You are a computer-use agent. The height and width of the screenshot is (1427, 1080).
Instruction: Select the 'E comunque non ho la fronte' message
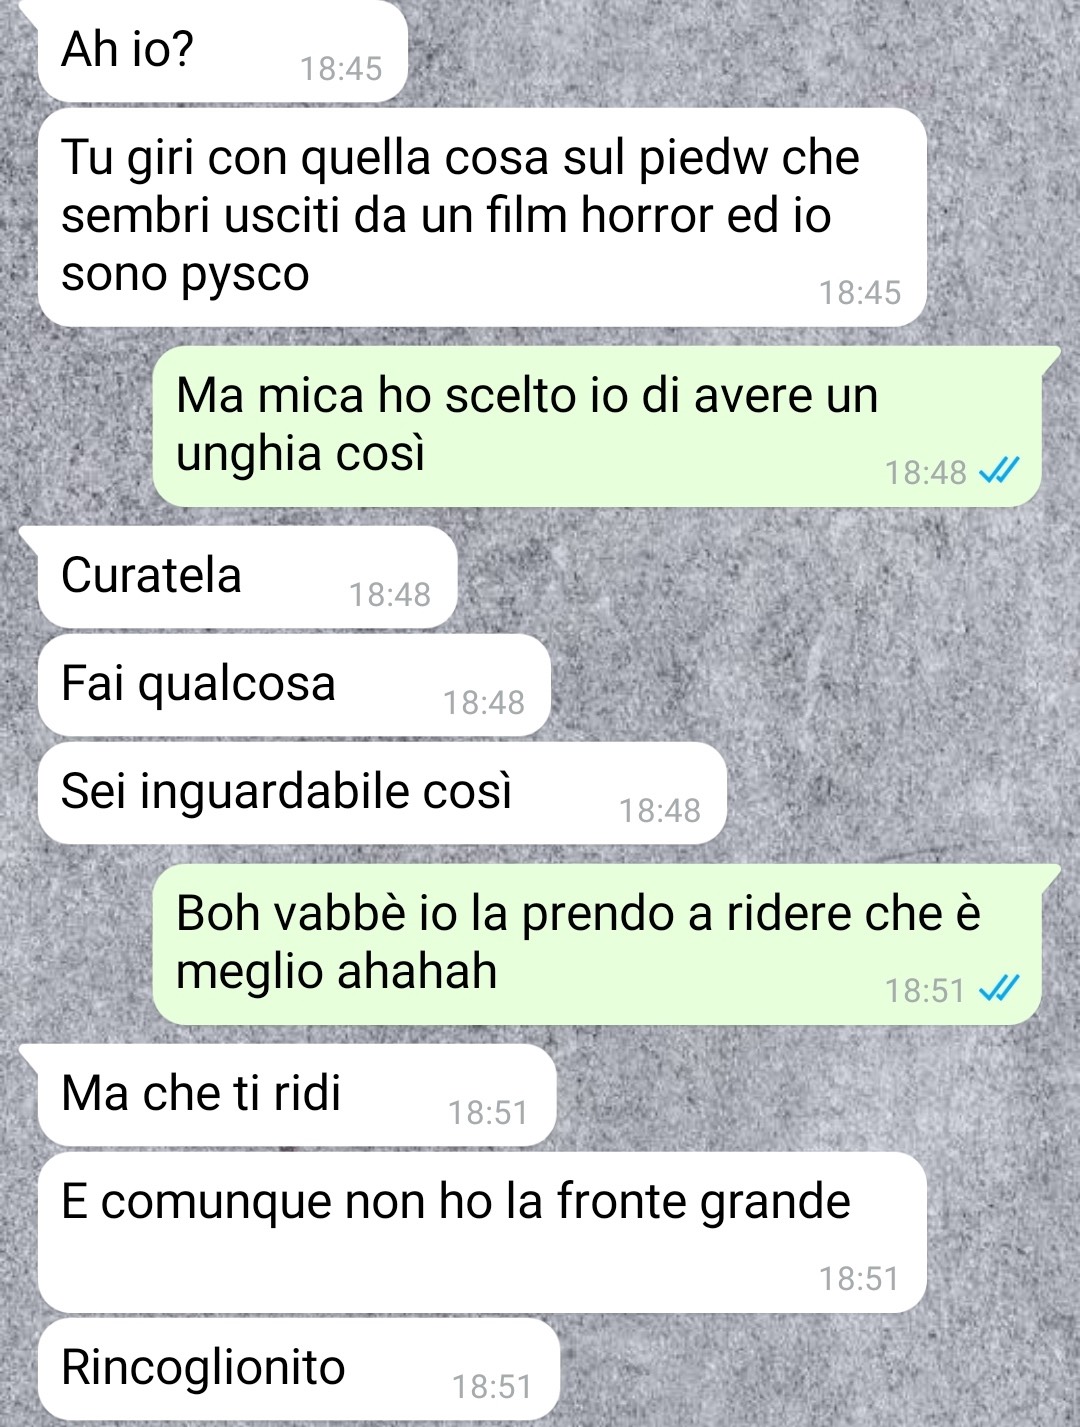482,1232
